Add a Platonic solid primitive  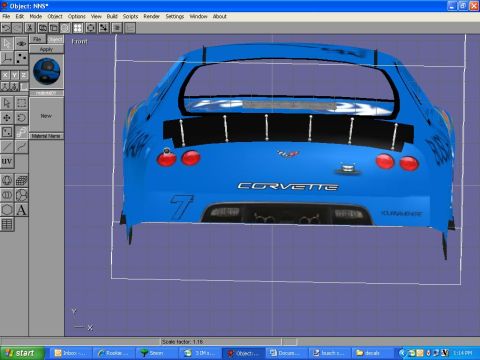[21, 195]
